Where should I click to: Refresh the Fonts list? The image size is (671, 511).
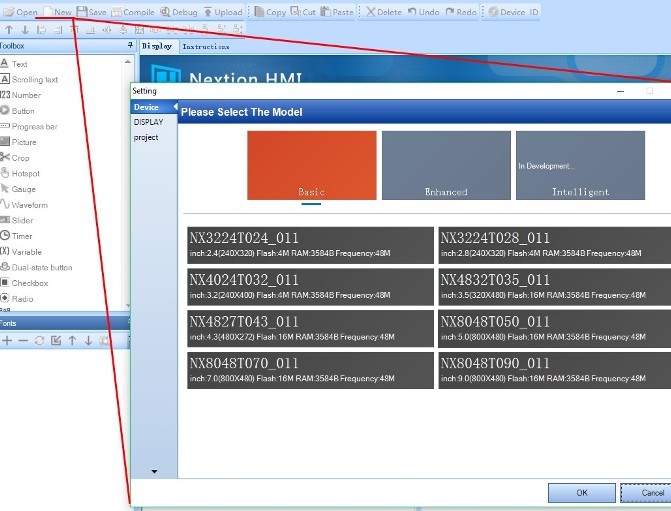39,341
